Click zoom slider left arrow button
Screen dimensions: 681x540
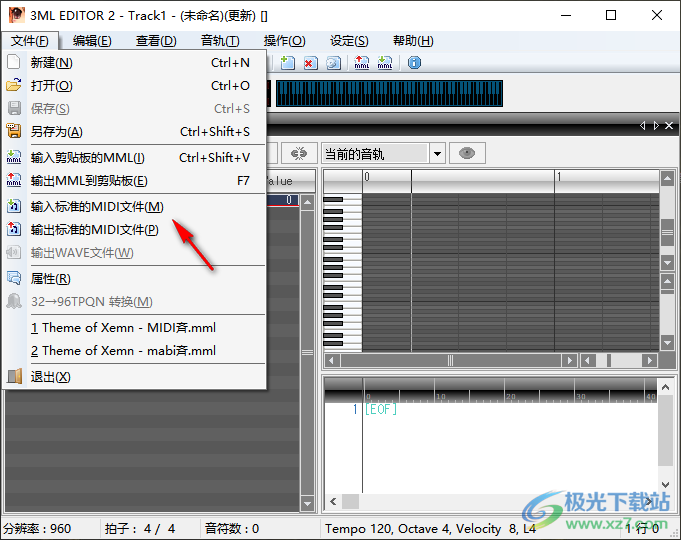(588, 361)
